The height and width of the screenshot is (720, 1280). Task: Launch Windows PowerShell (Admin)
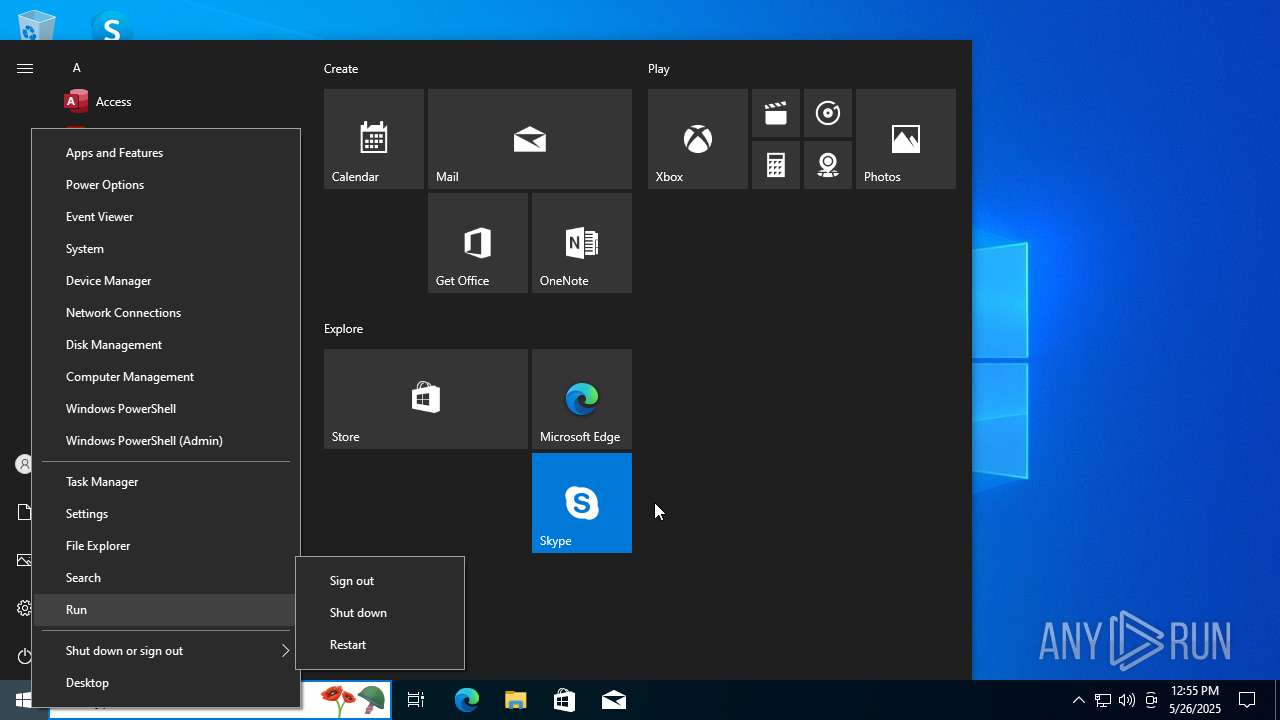tap(166, 441)
